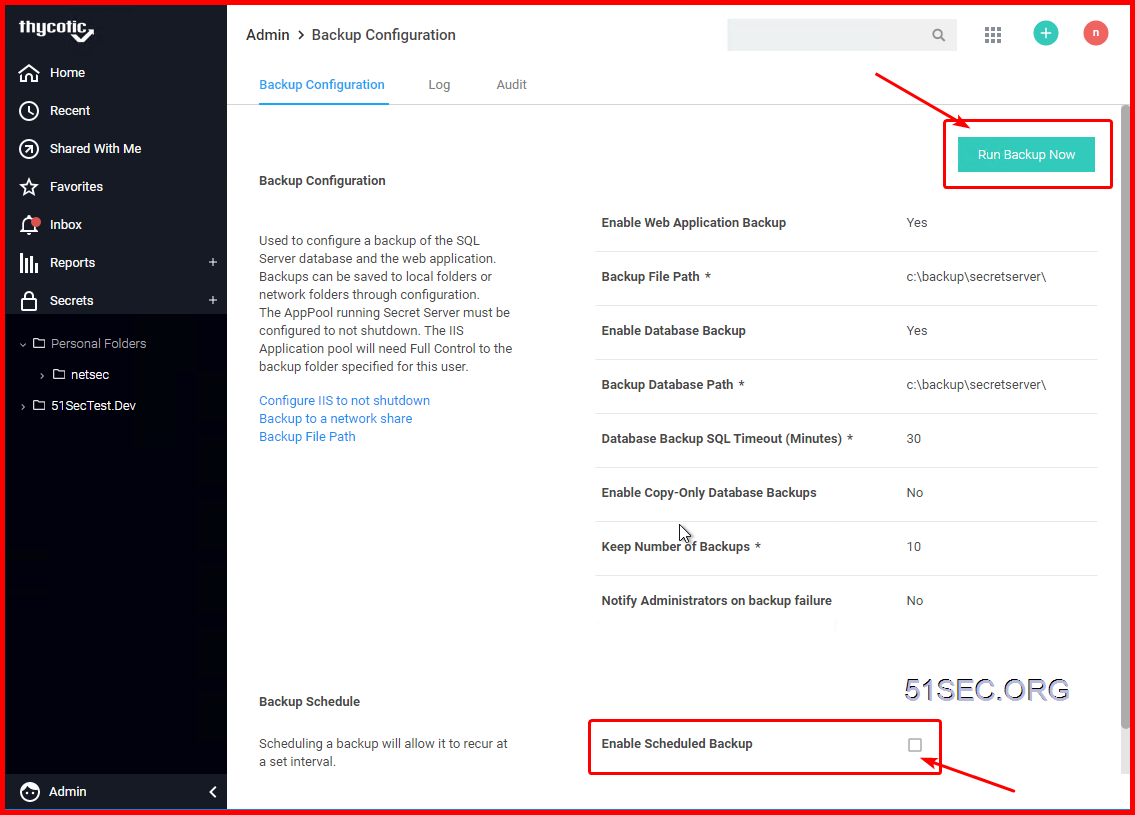Select the 51SecTest.Dev tree item
The height and width of the screenshot is (815, 1135).
[x=93, y=406]
